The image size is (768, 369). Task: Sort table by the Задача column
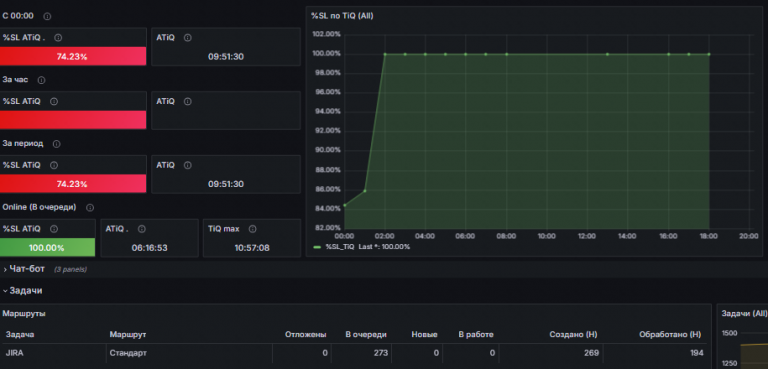coord(20,335)
